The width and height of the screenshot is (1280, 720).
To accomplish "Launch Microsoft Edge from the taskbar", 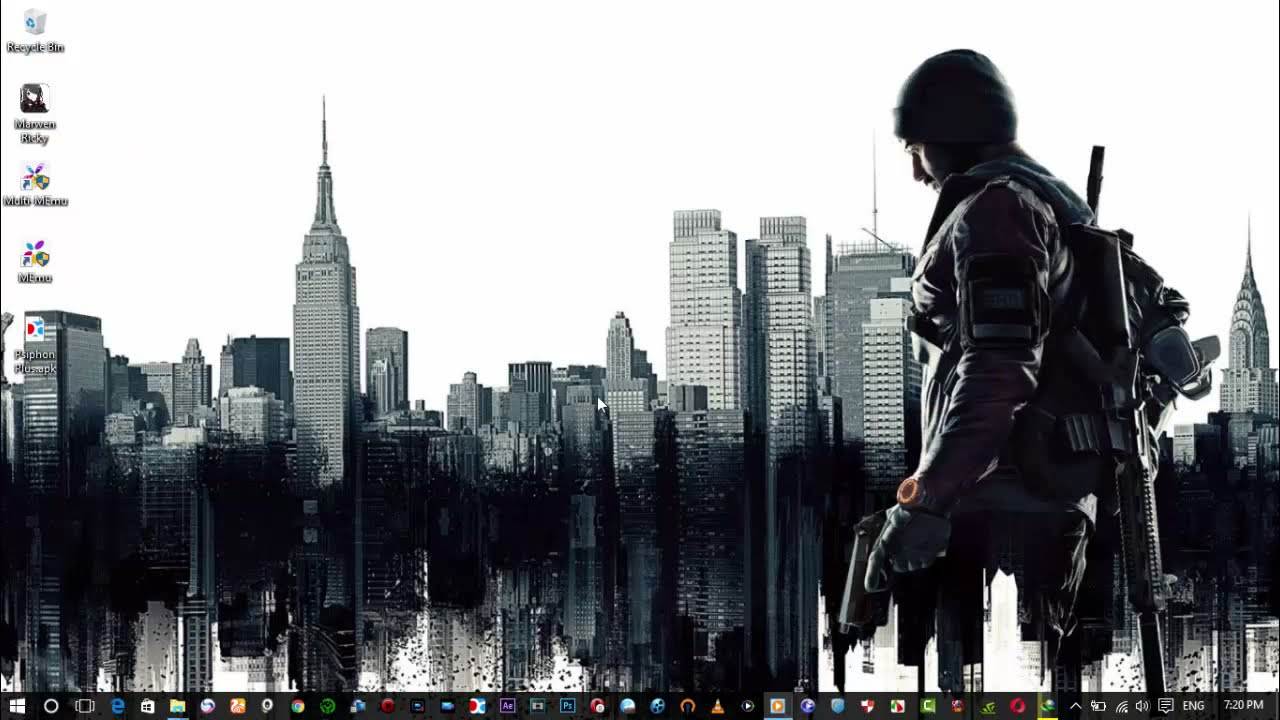I will click(x=118, y=706).
